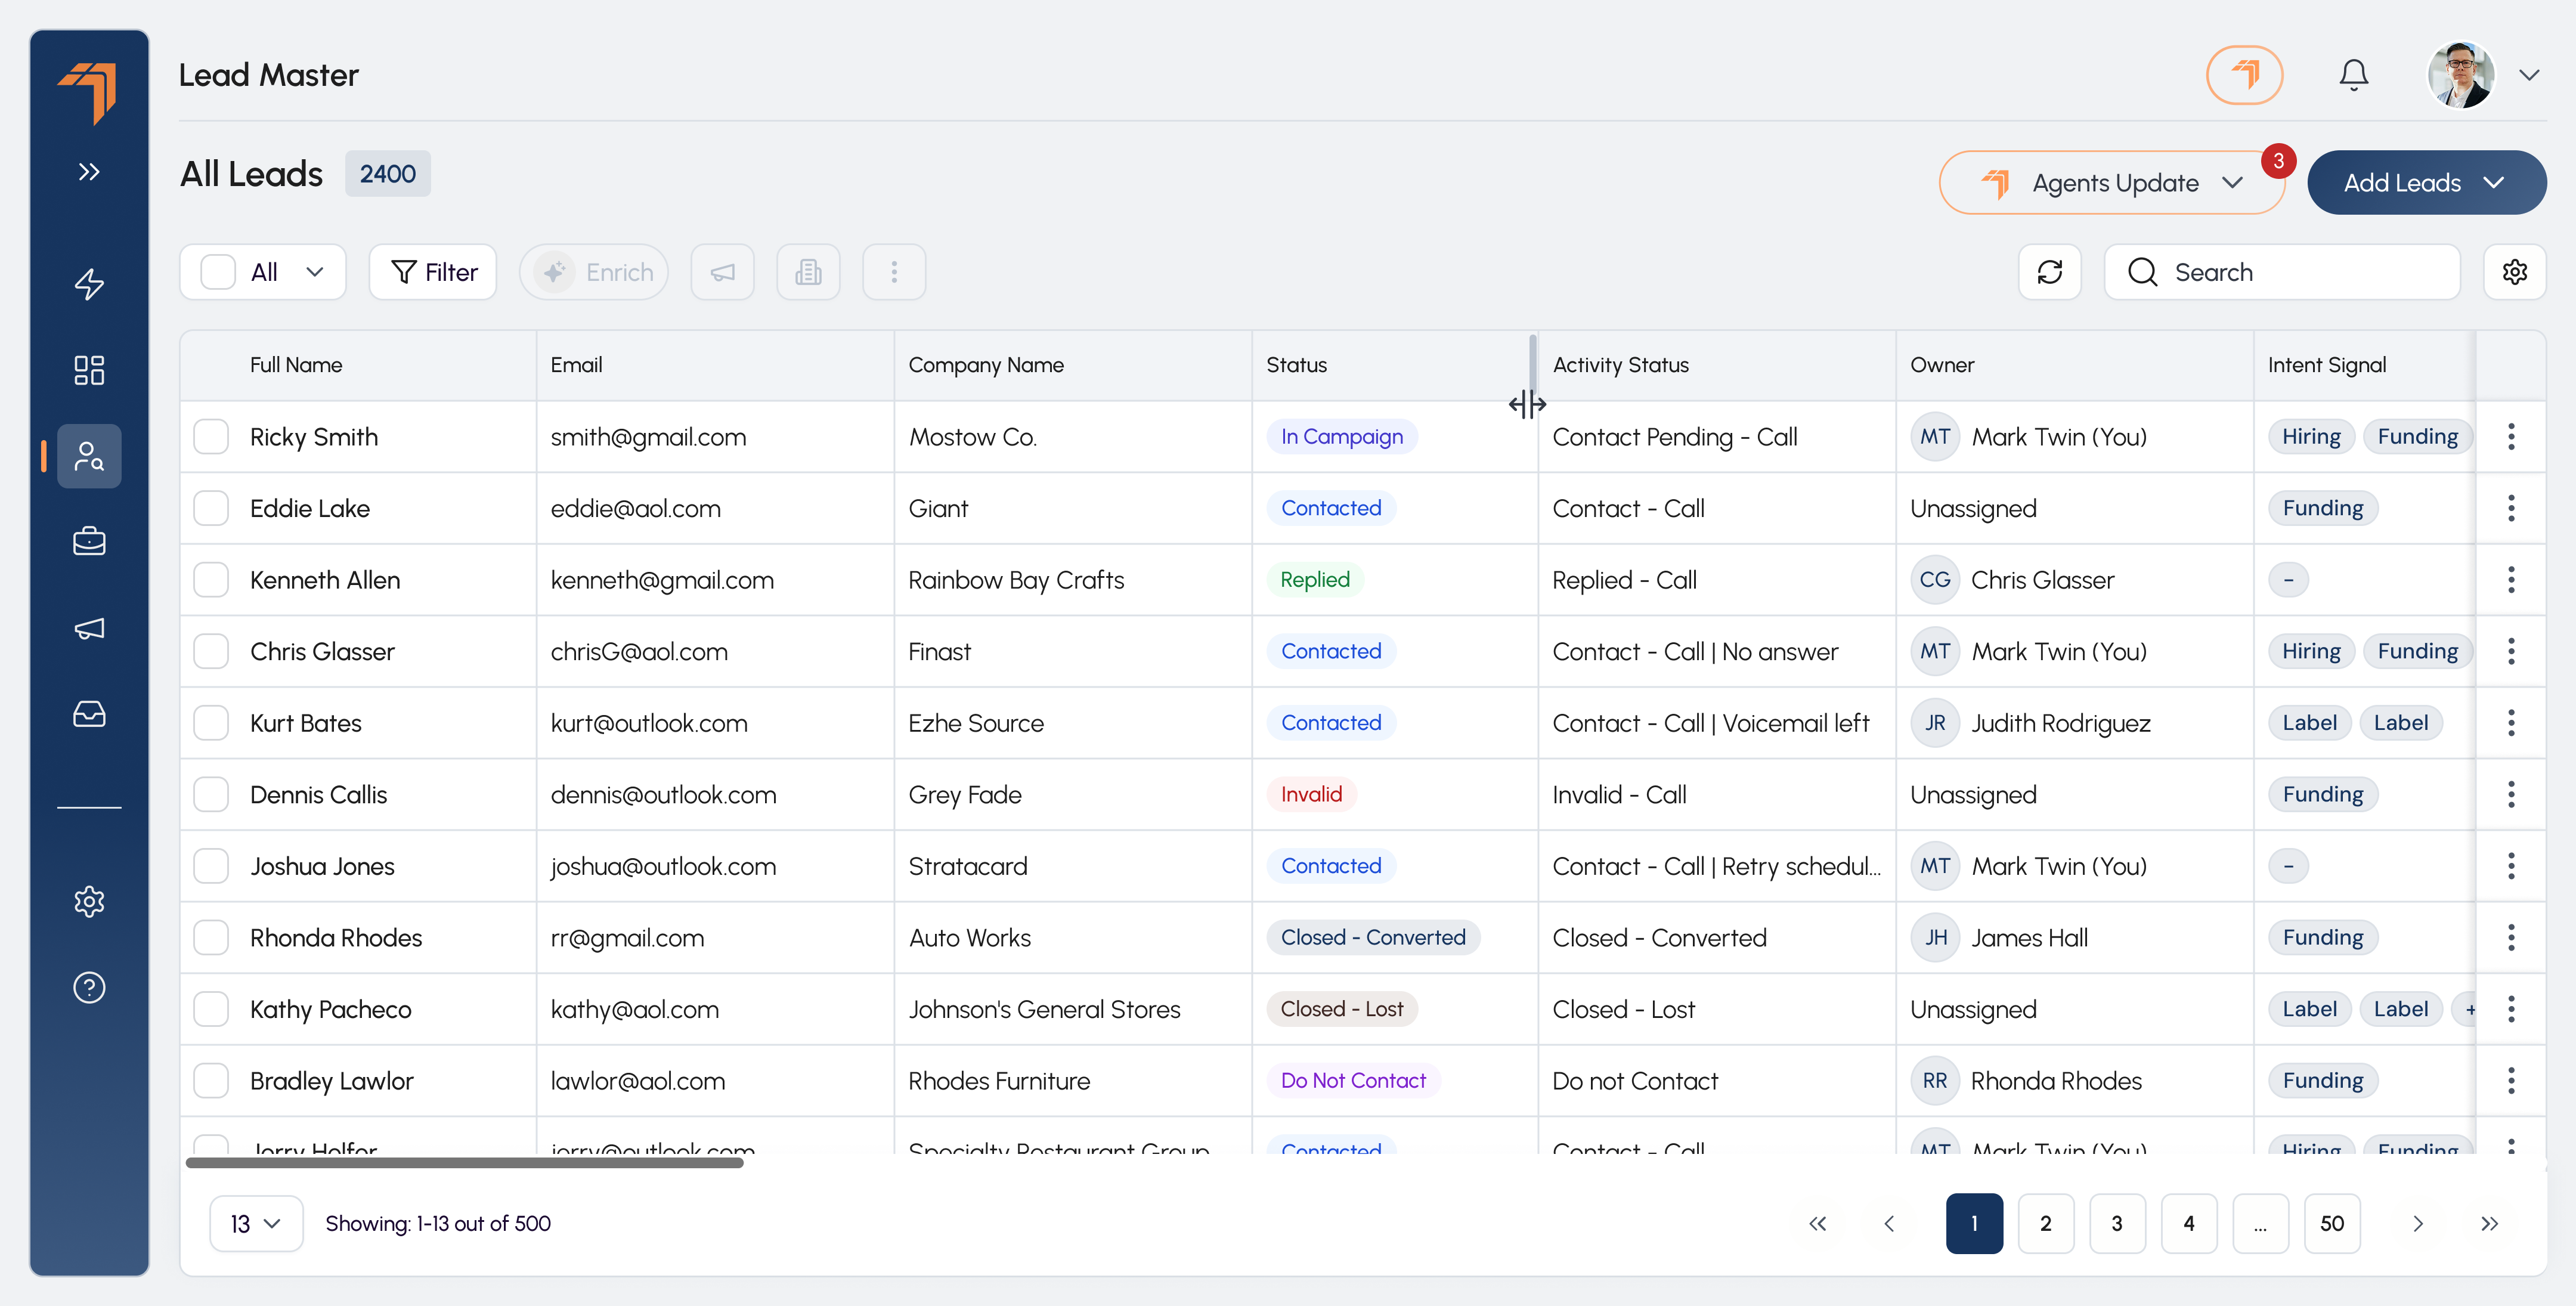Viewport: 2576px width, 1306px height.
Task: Open row actions menu for Ricky Smith
Action: 2510,437
